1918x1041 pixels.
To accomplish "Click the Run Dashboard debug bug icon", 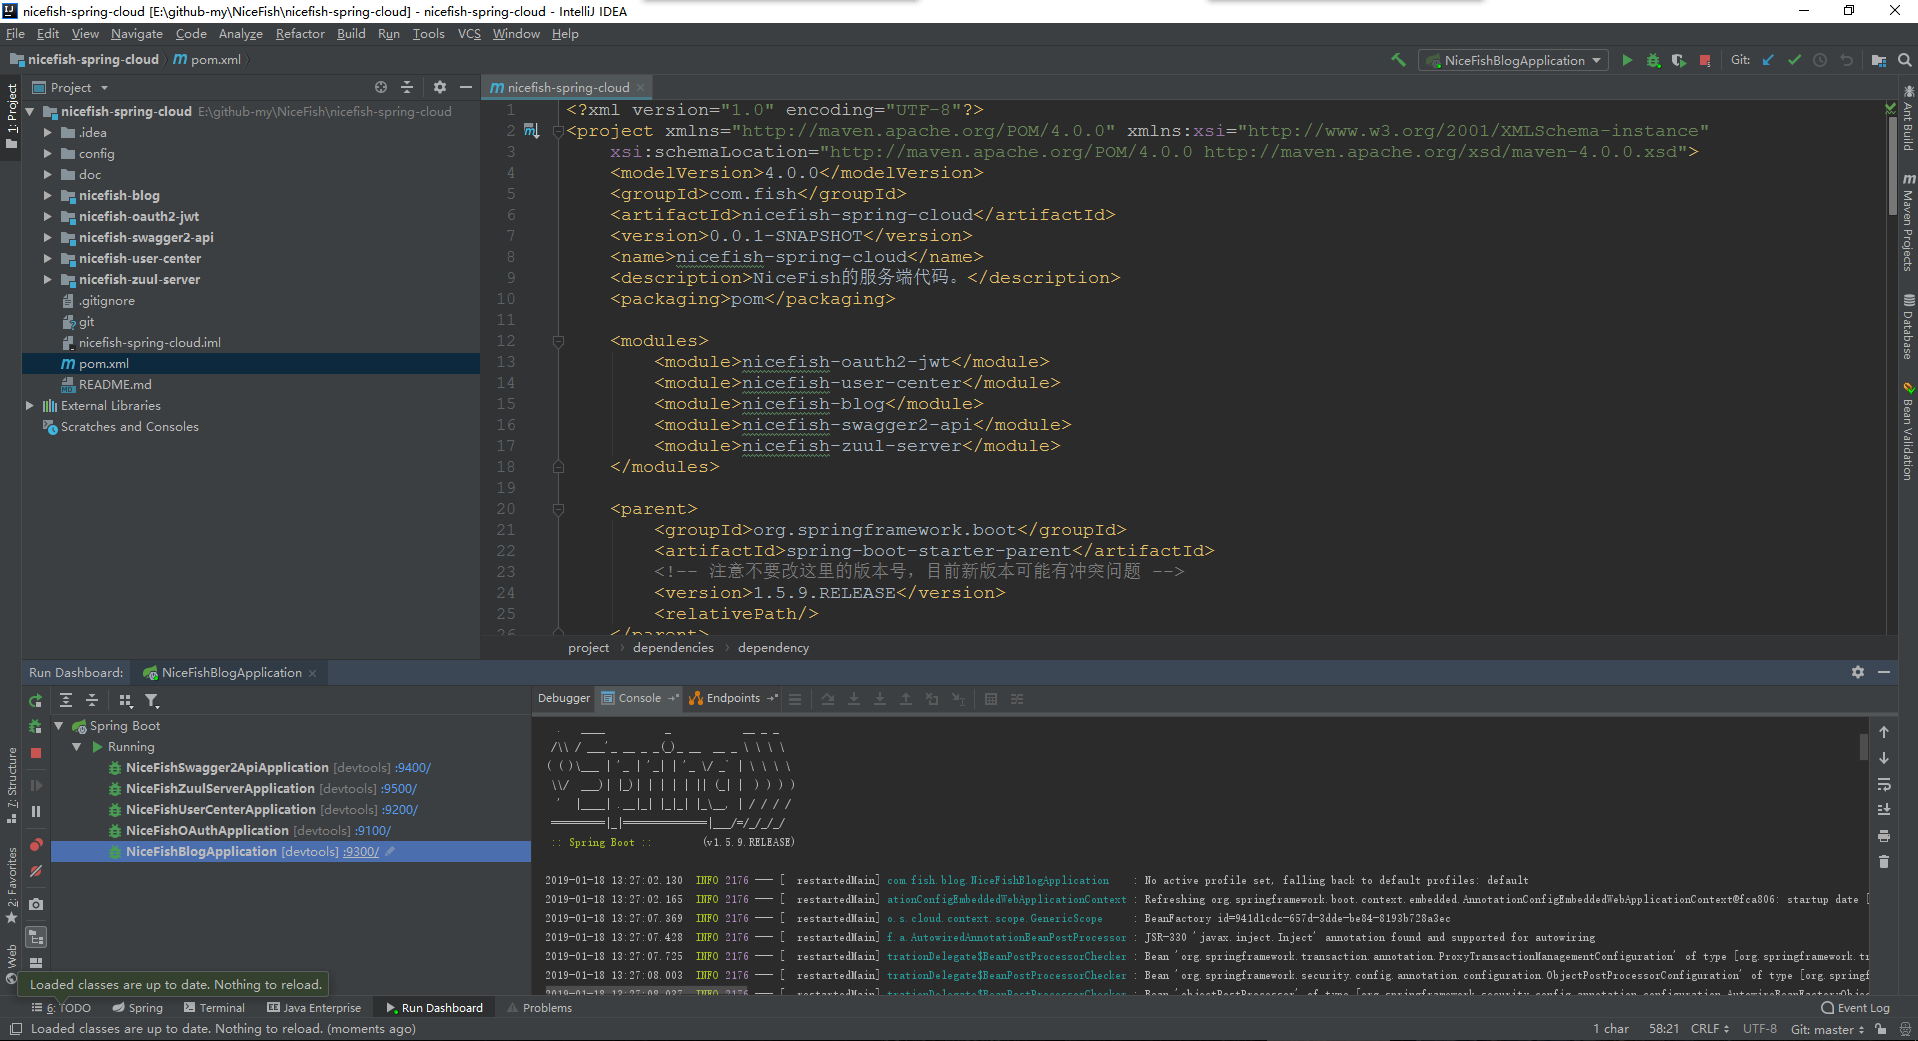I will tap(36, 727).
